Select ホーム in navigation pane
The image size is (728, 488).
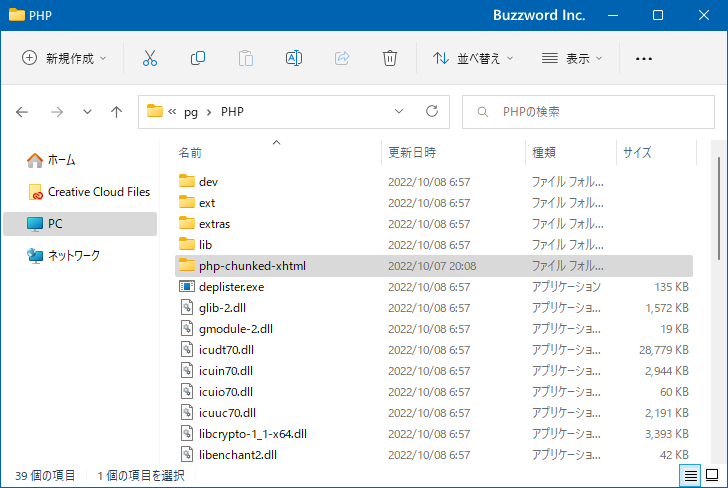click(80, 160)
